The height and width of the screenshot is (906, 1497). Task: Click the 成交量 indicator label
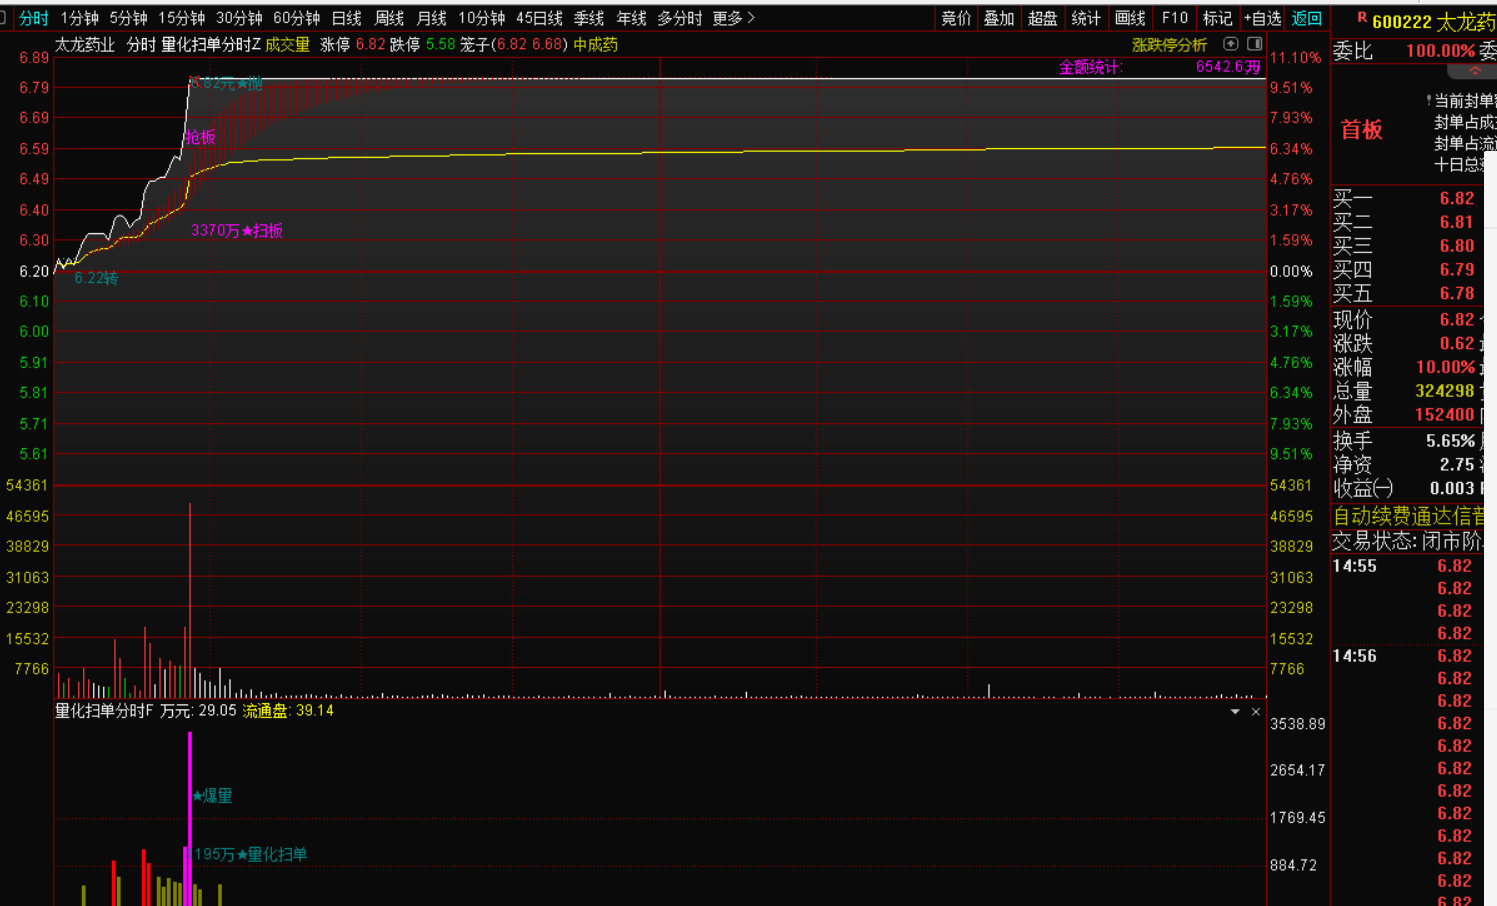point(287,45)
